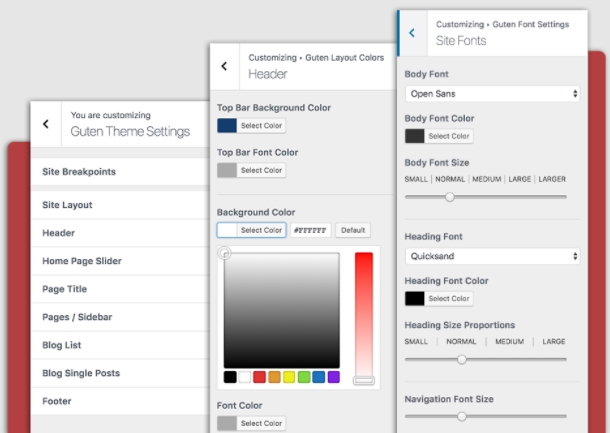Pick the purple palette swatch

point(334,377)
